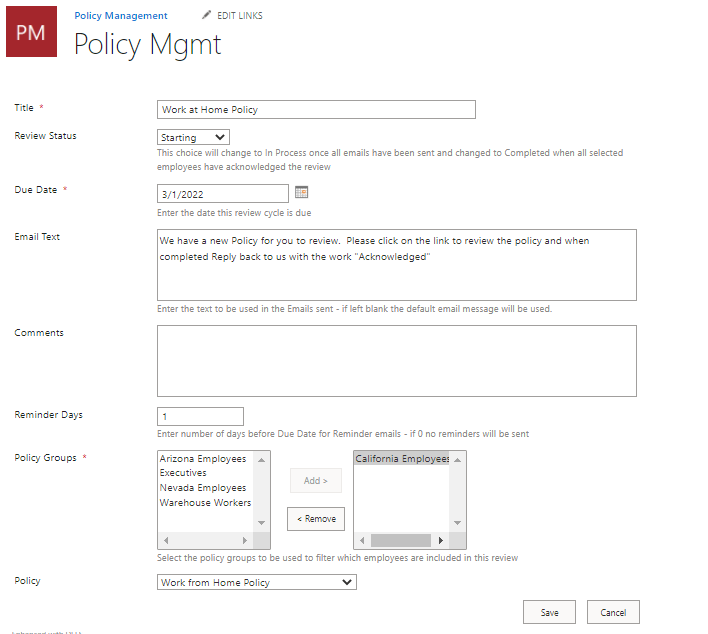Select Nevada Employees in available groups
This screenshot has width=708, height=634.
pyautogui.click(x=203, y=488)
